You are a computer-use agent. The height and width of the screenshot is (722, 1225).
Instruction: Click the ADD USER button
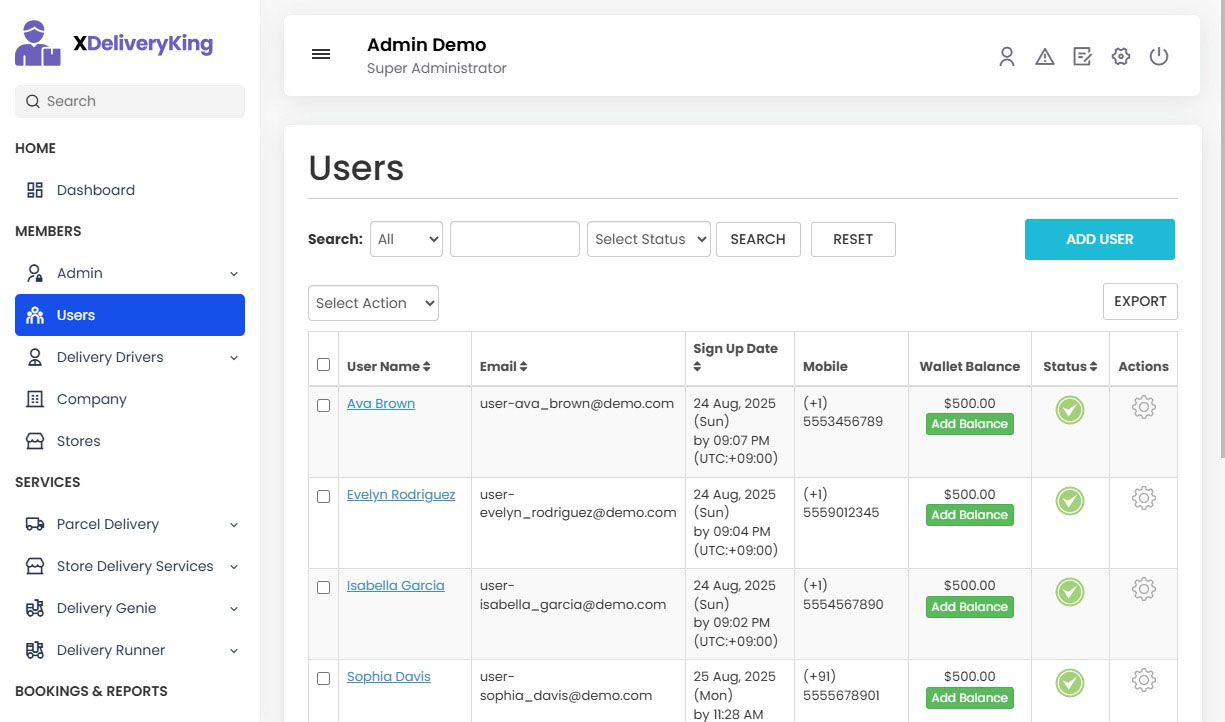pos(1099,239)
